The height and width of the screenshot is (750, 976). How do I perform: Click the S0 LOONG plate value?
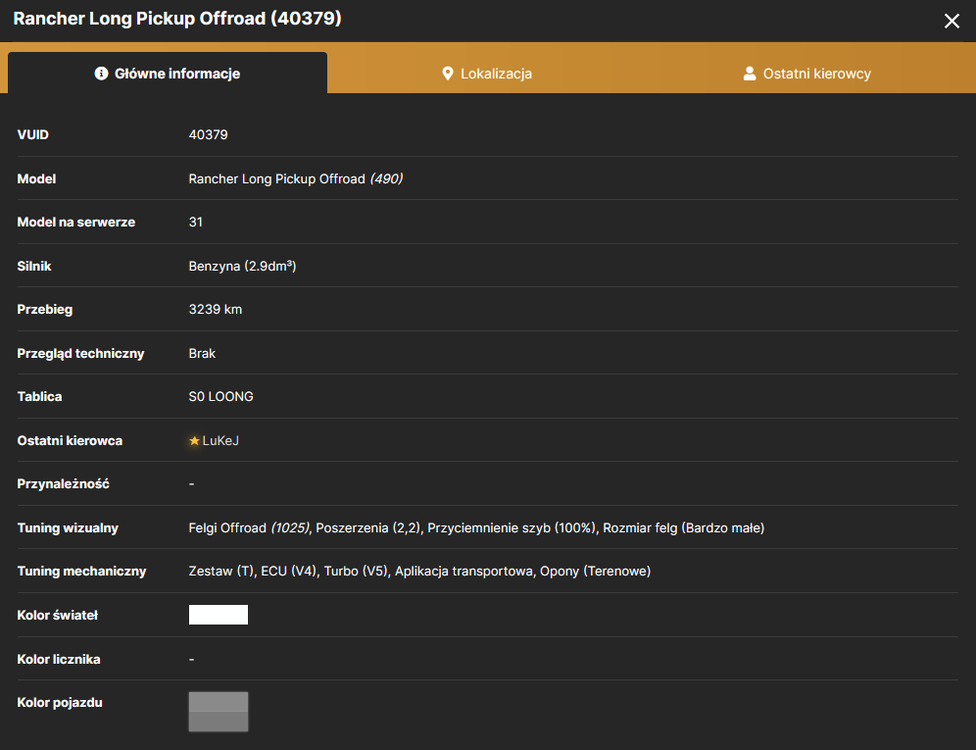pos(221,396)
